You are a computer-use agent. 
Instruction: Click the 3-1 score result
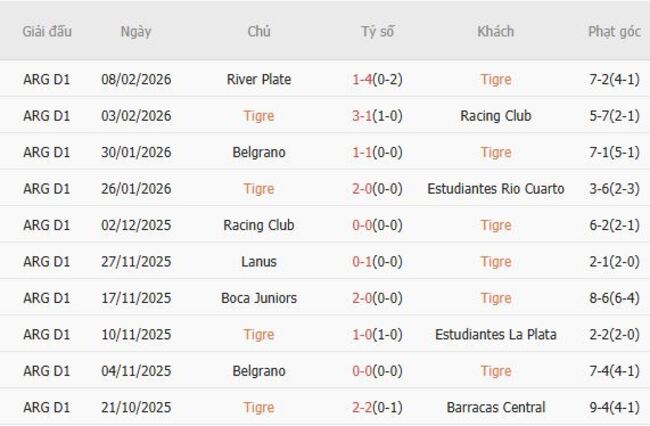tap(362, 116)
